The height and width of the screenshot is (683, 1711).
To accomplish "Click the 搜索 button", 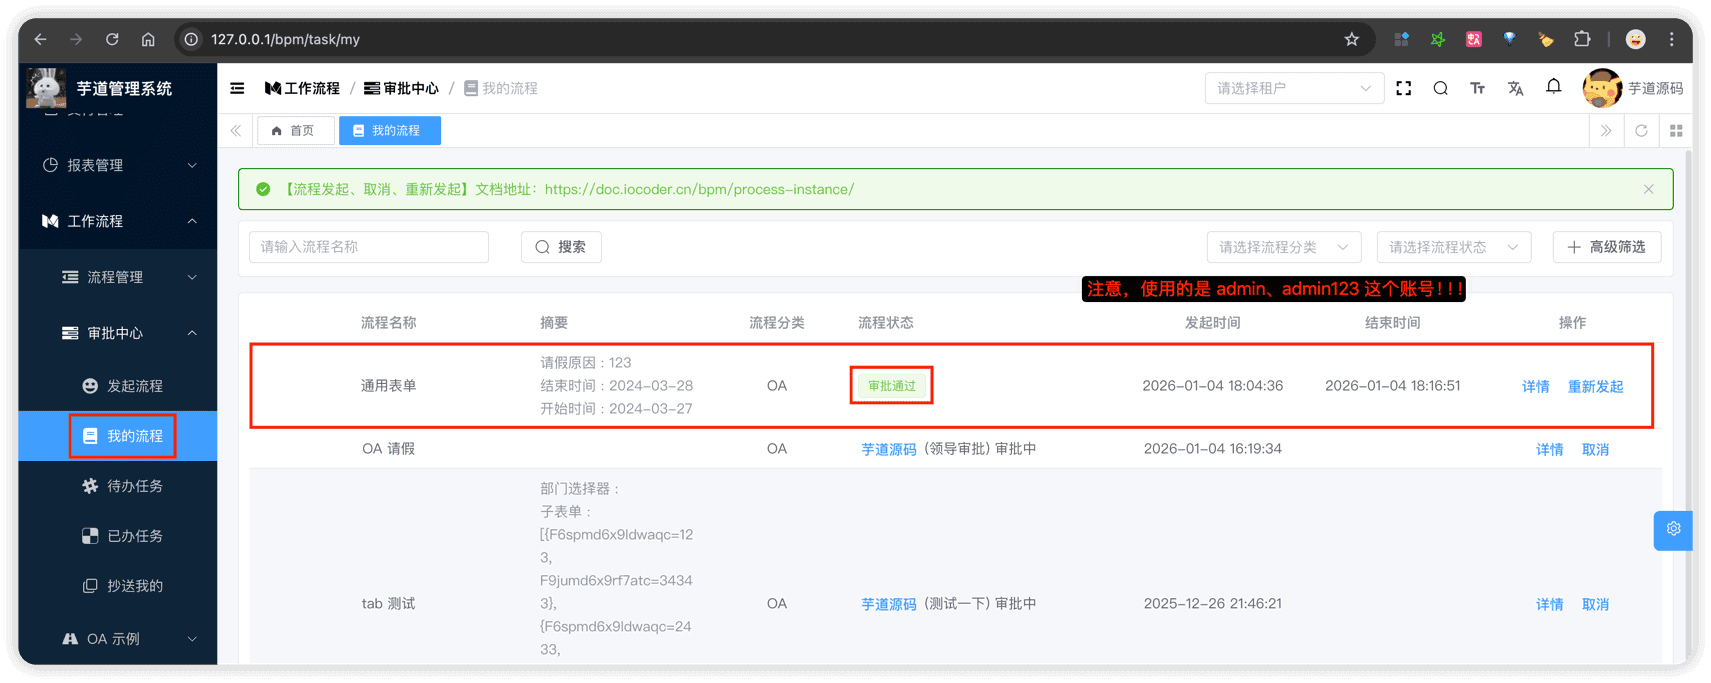I will click(x=561, y=247).
